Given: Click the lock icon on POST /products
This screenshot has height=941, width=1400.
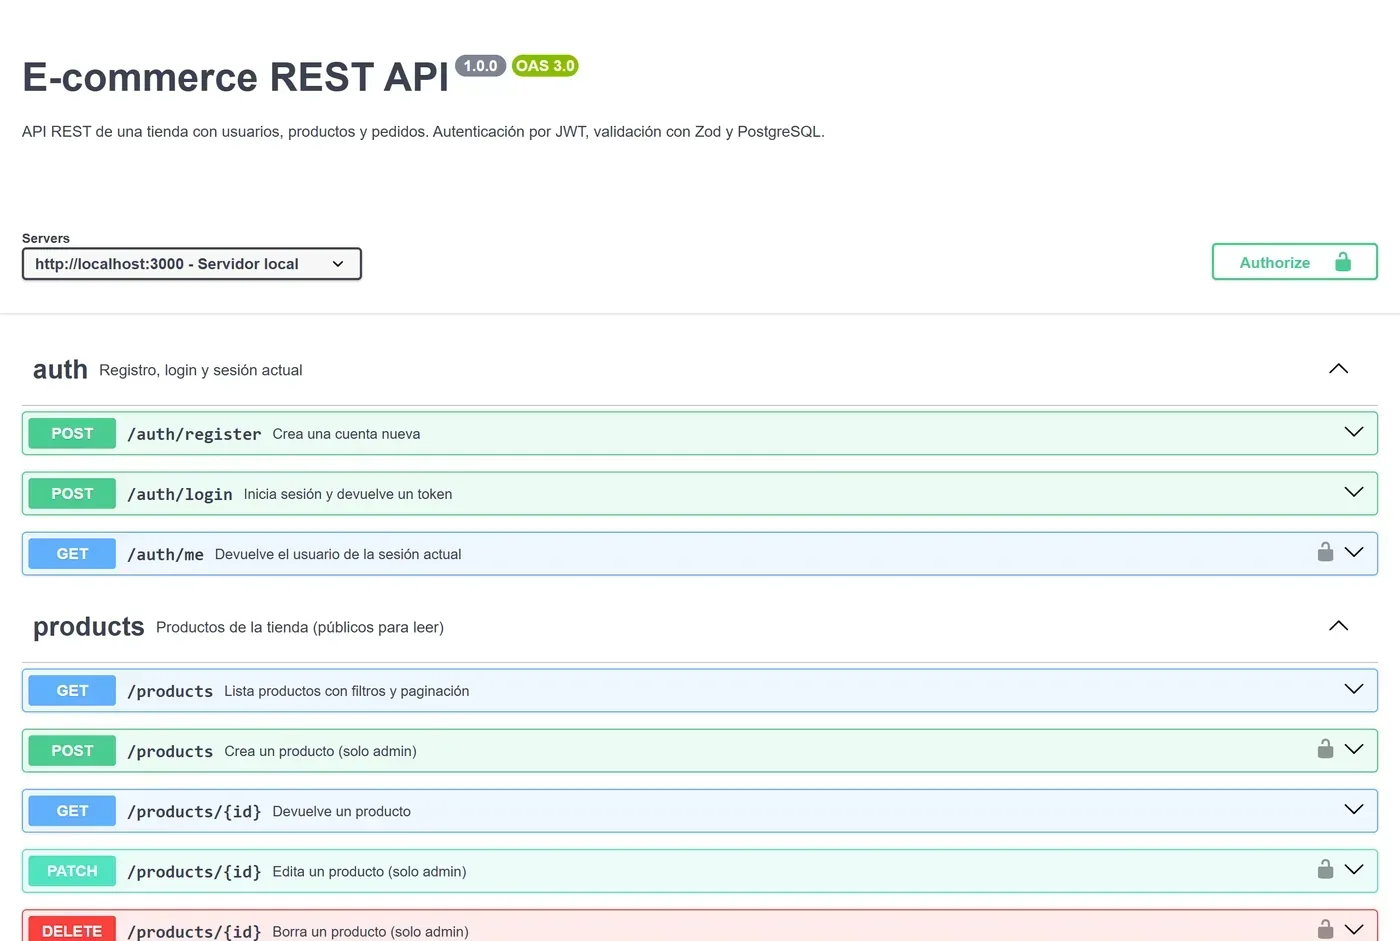Looking at the screenshot, I should [1325, 749].
